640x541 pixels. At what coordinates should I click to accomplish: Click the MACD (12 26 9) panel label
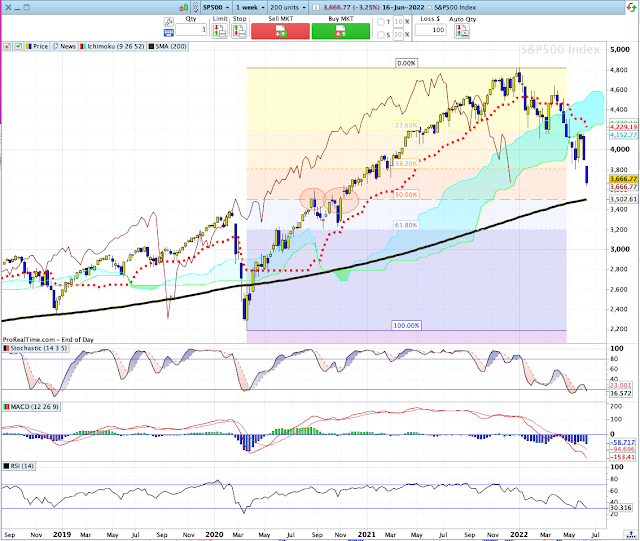tap(31, 407)
